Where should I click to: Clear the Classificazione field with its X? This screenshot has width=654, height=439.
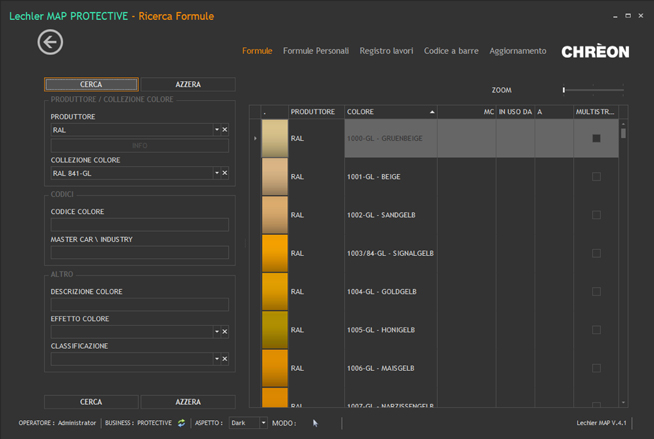(x=225, y=359)
